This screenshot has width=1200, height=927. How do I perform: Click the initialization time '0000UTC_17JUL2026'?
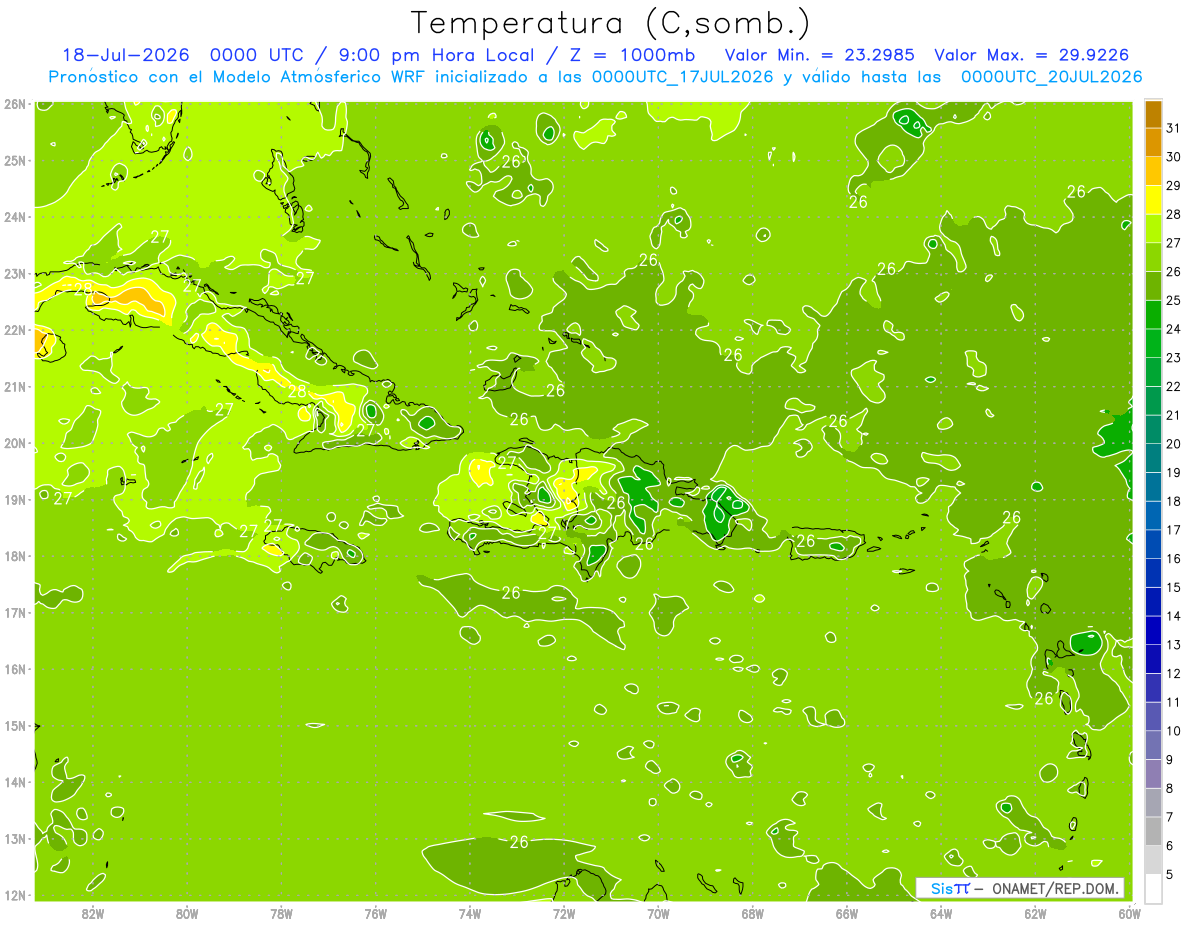click(x=684, y=77)
